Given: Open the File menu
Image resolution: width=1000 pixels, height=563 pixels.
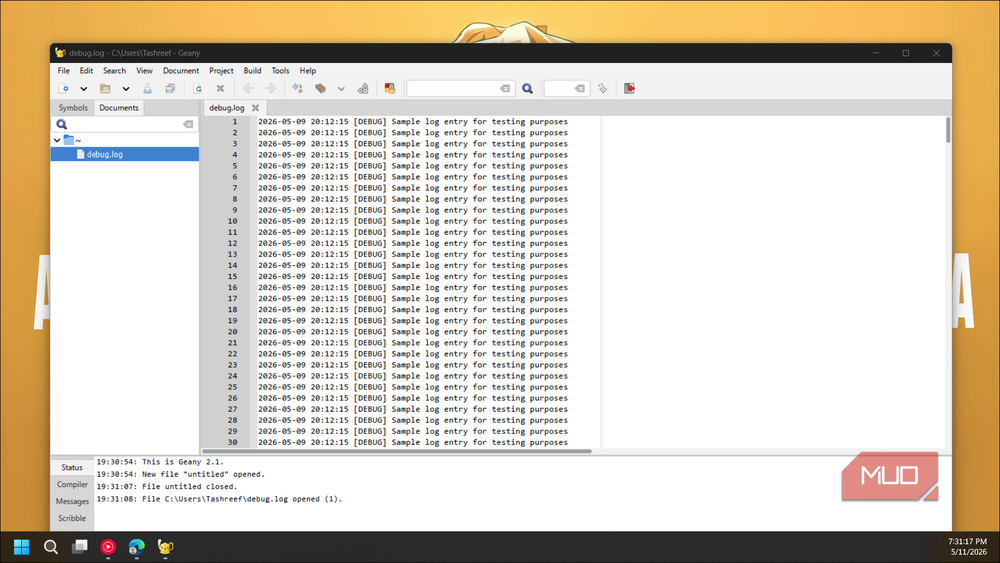Looking at the screenshot, I should click(x=64, y=71).
